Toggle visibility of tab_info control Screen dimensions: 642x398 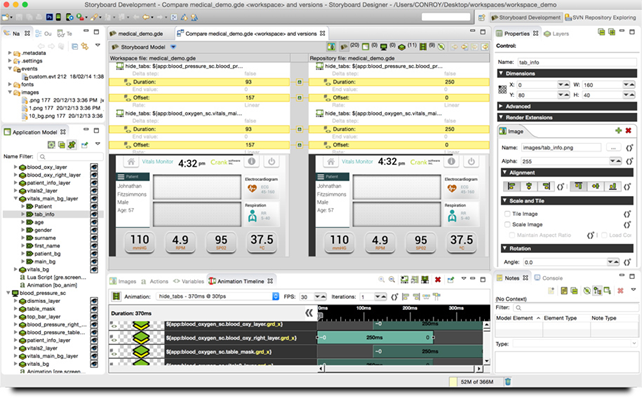[94, 214]
